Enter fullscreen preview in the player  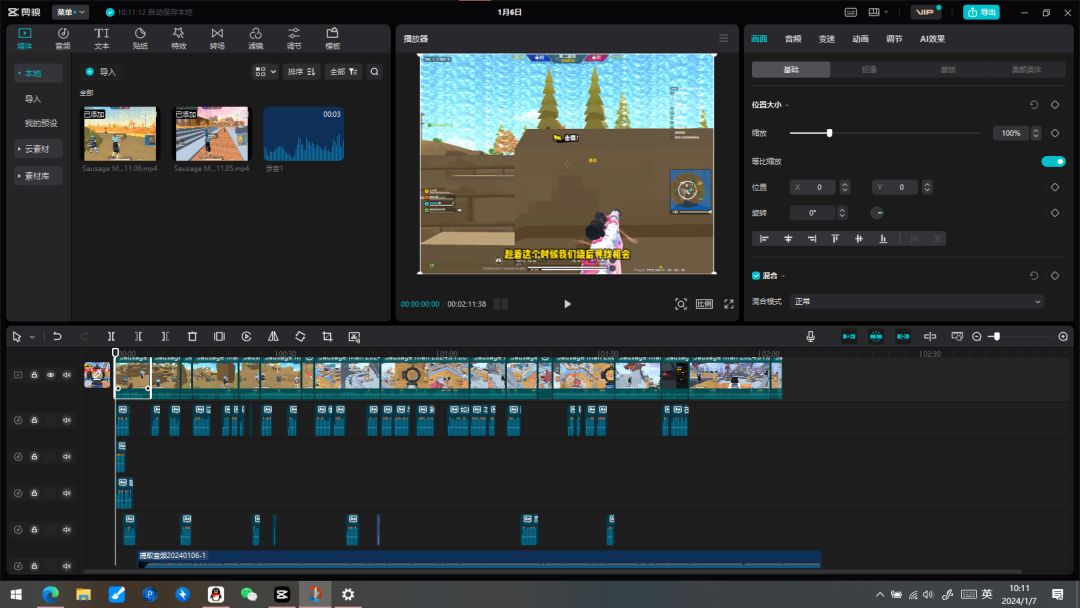click(x=729, y=304)
